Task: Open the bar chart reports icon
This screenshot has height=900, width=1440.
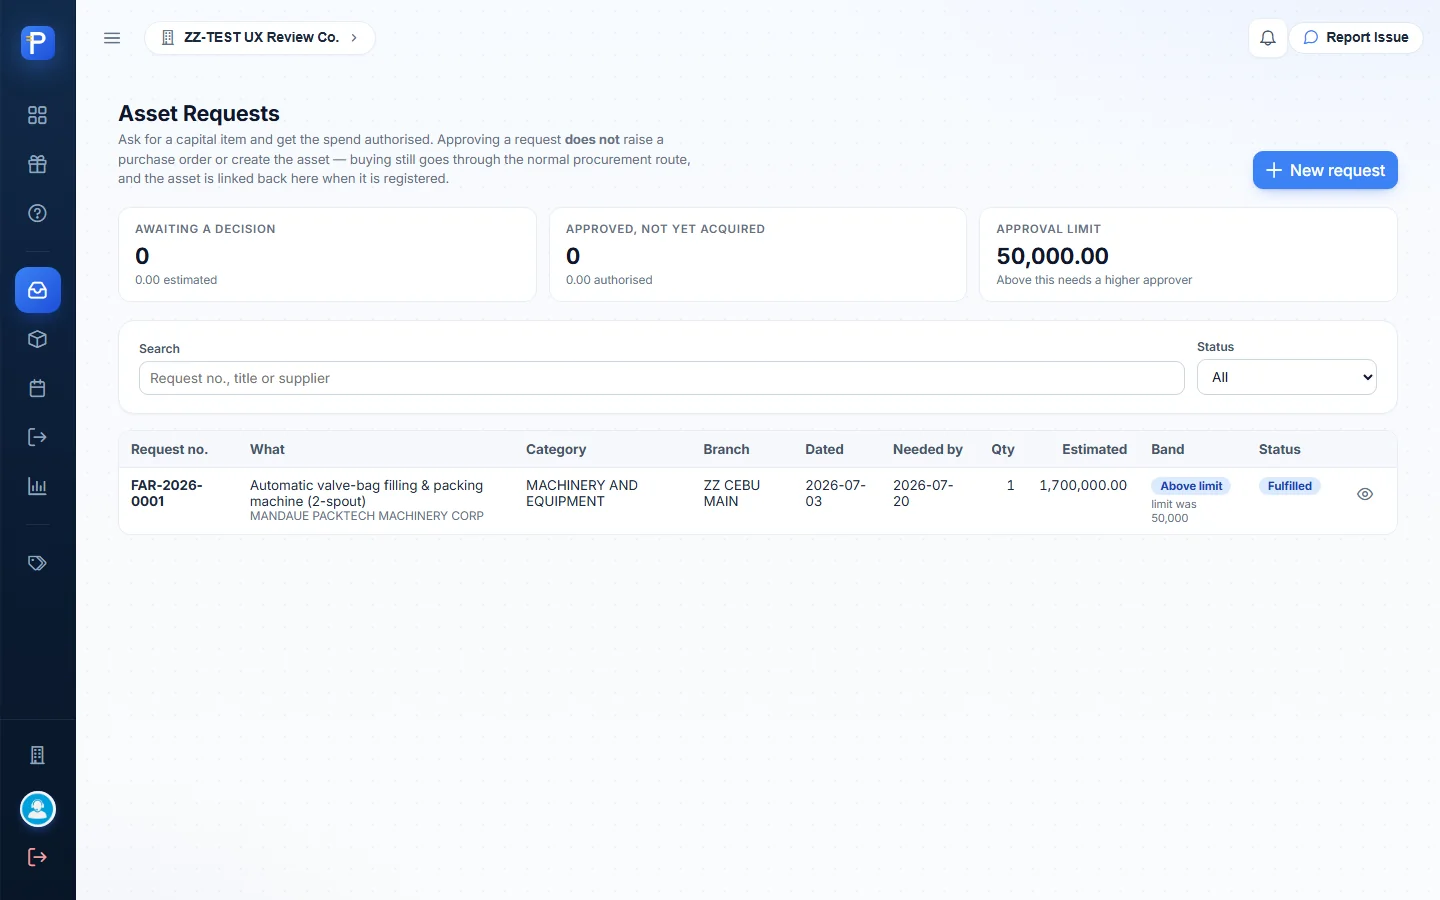Action: click(x=37, y=486)
